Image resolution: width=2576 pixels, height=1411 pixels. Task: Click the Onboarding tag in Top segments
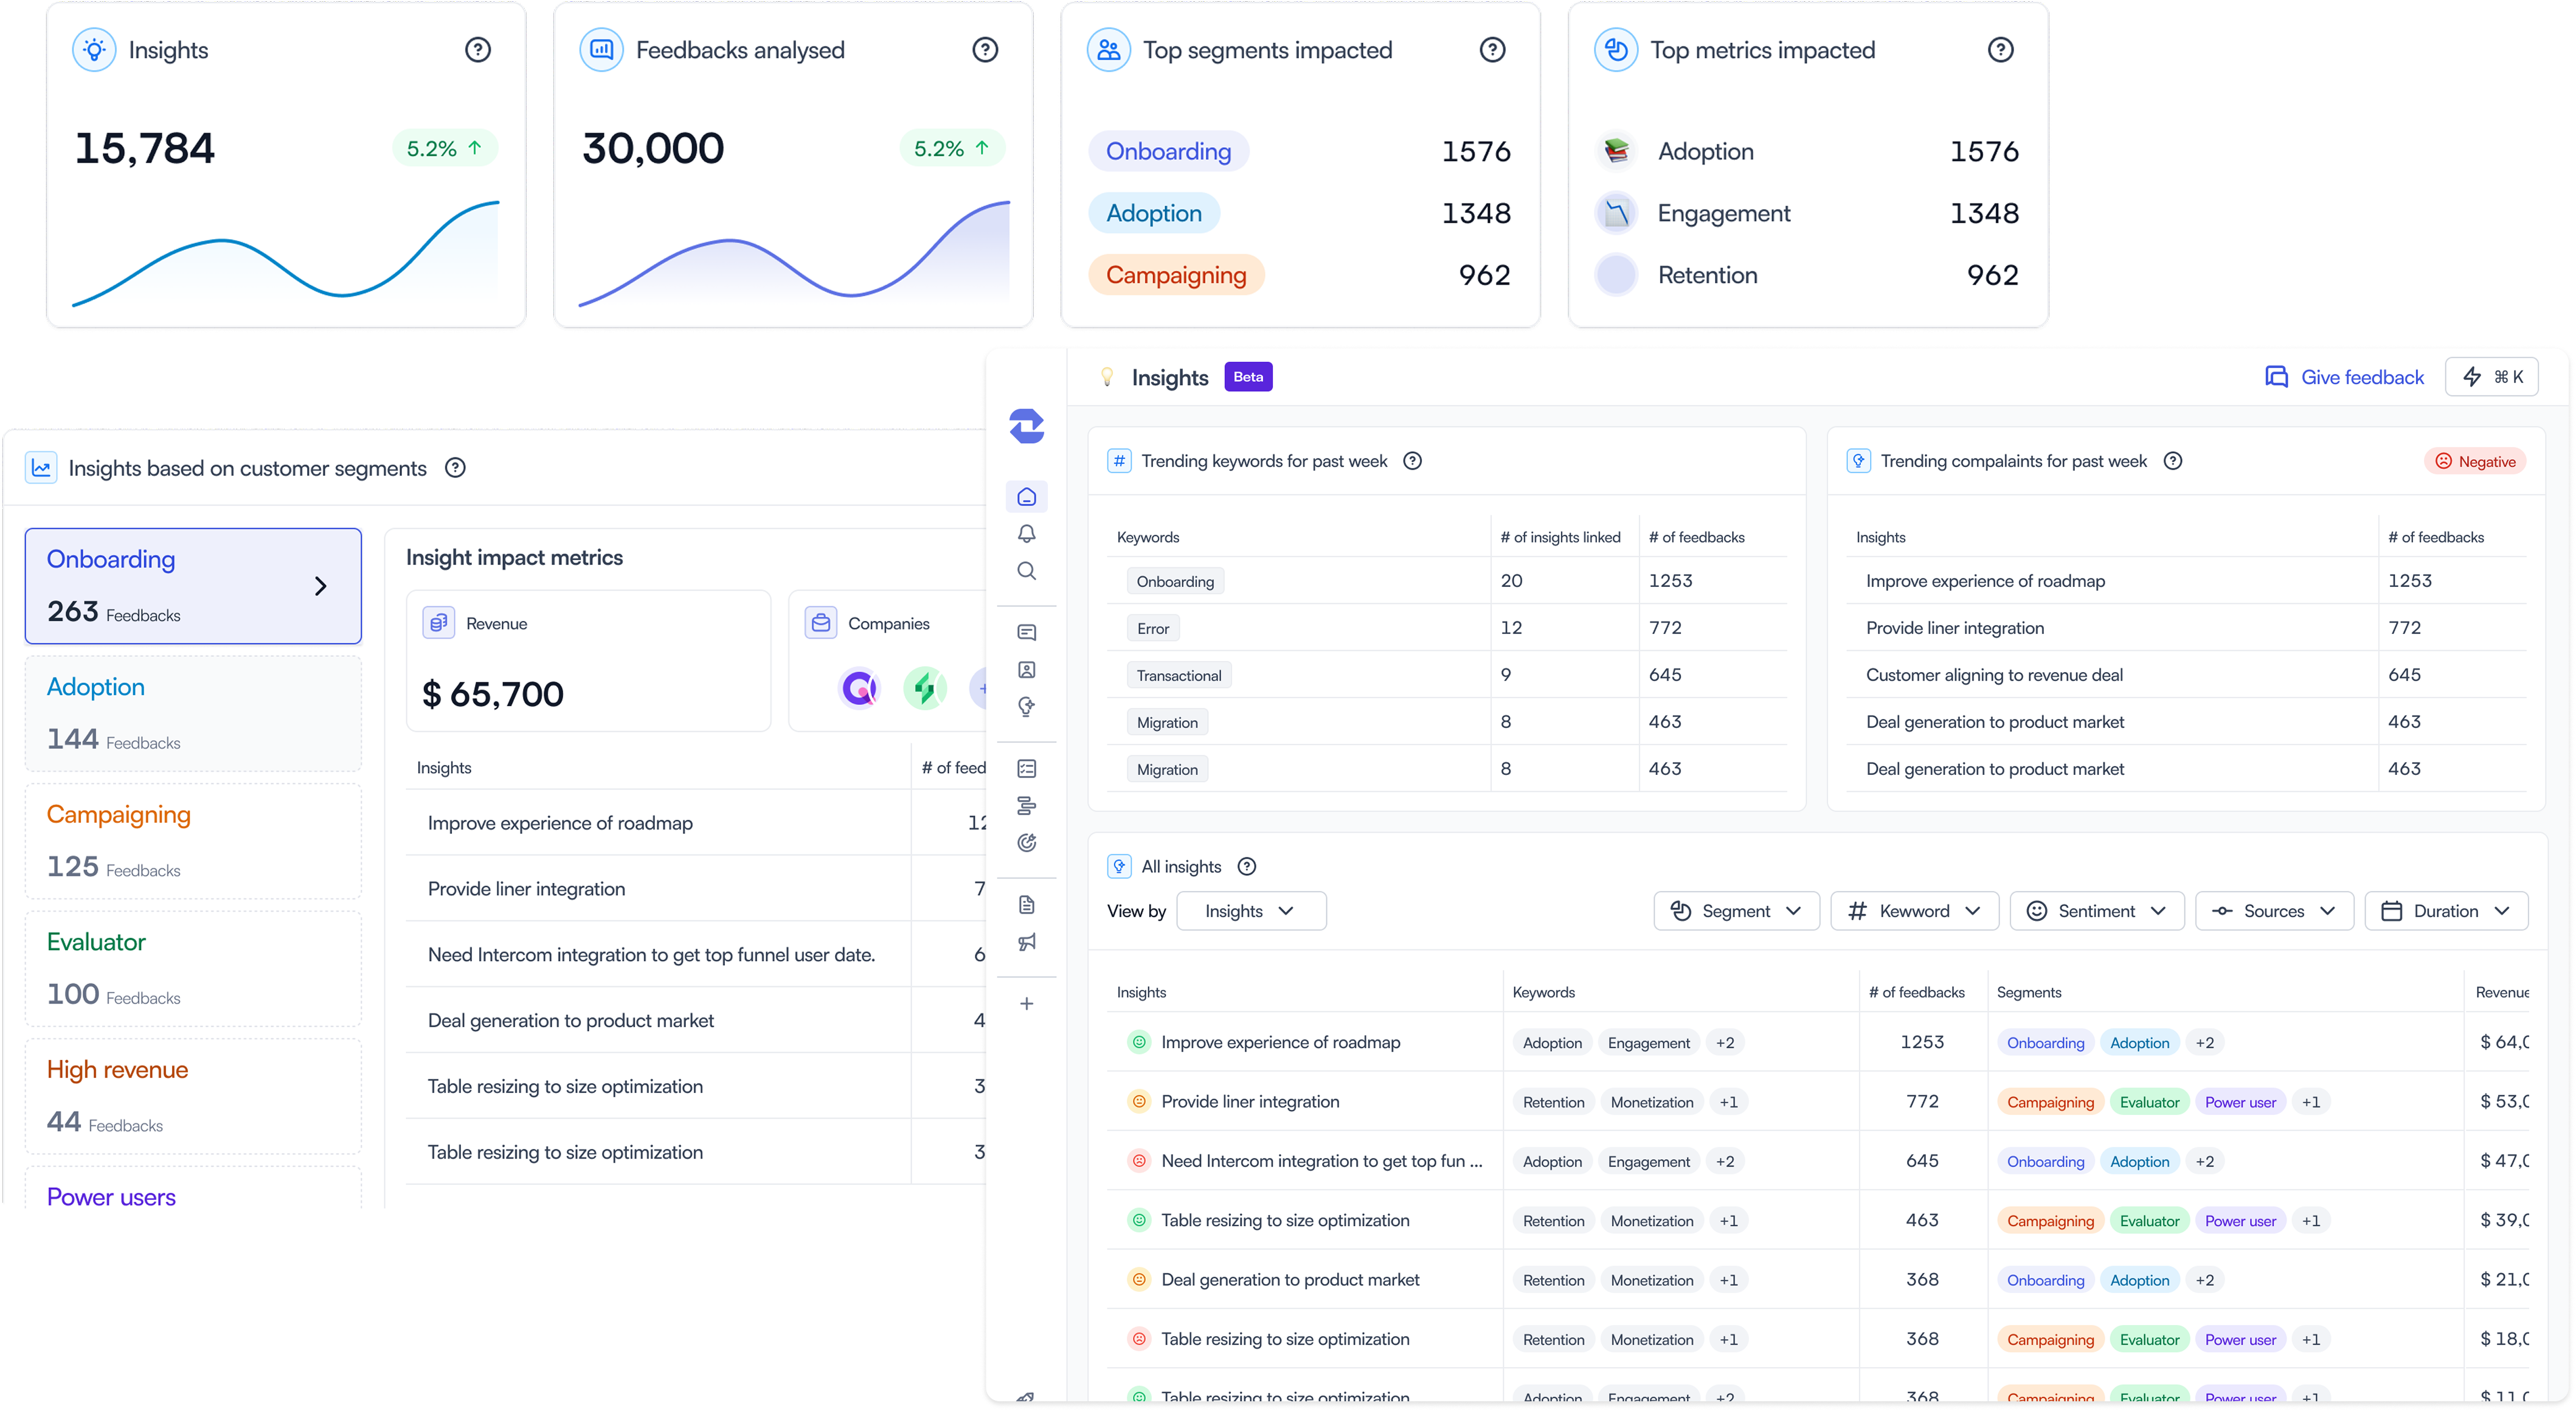[1168, 151]
